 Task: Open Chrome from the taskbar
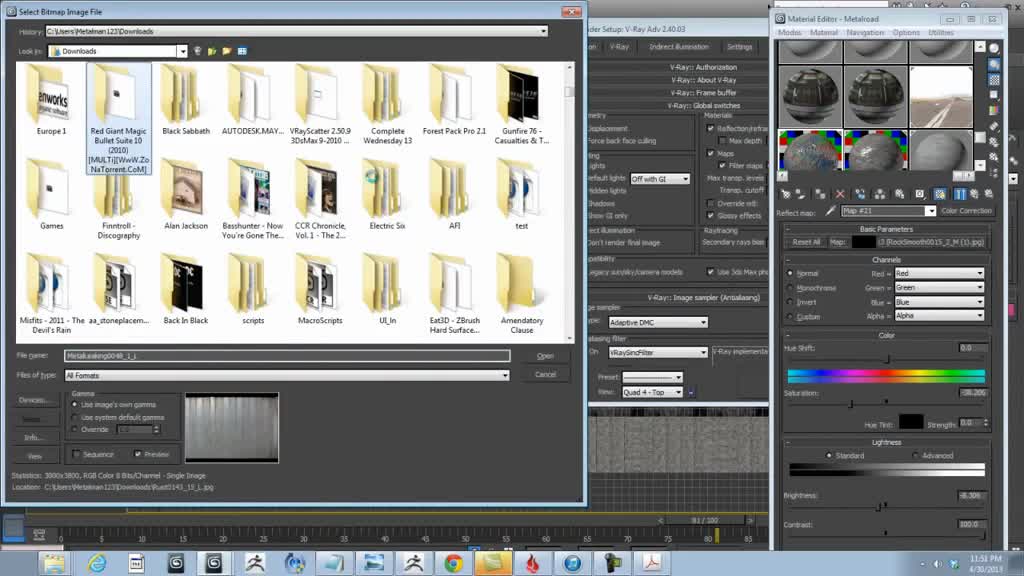[x=453, y=562]
